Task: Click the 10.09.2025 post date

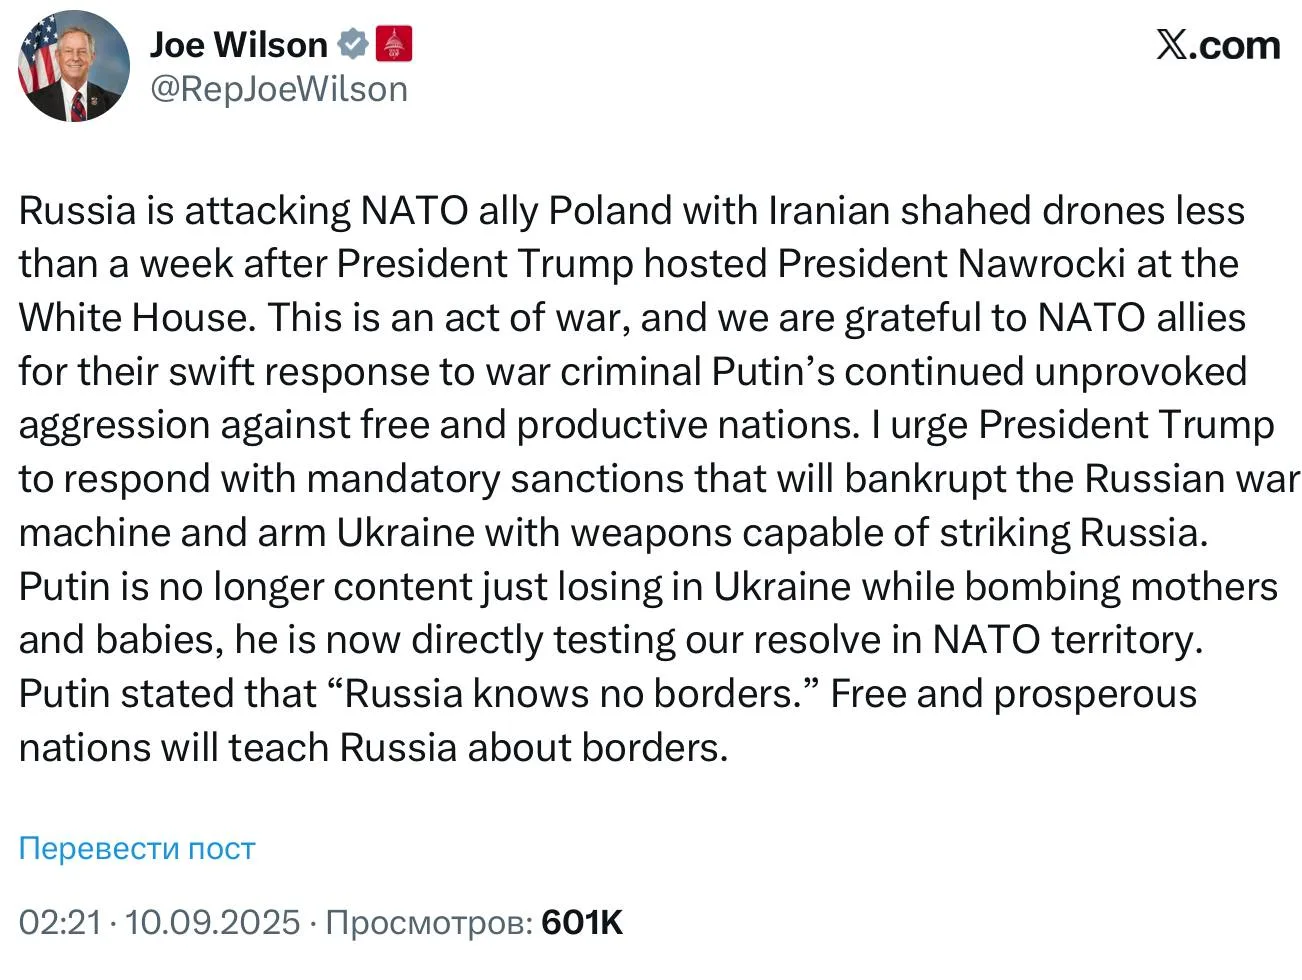Action: point(212,922)
